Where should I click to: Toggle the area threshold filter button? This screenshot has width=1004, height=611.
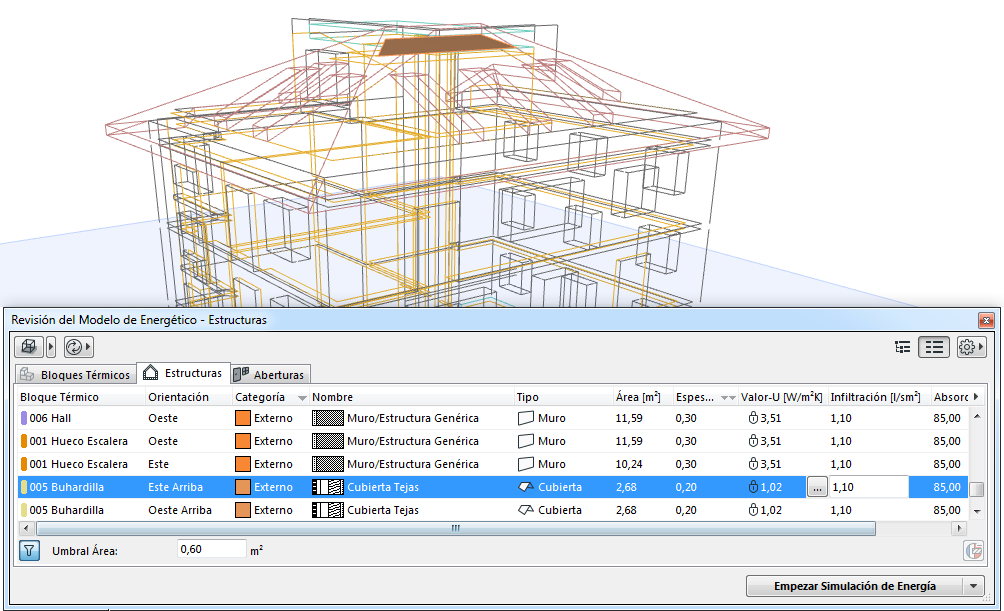tap(29, 550)
